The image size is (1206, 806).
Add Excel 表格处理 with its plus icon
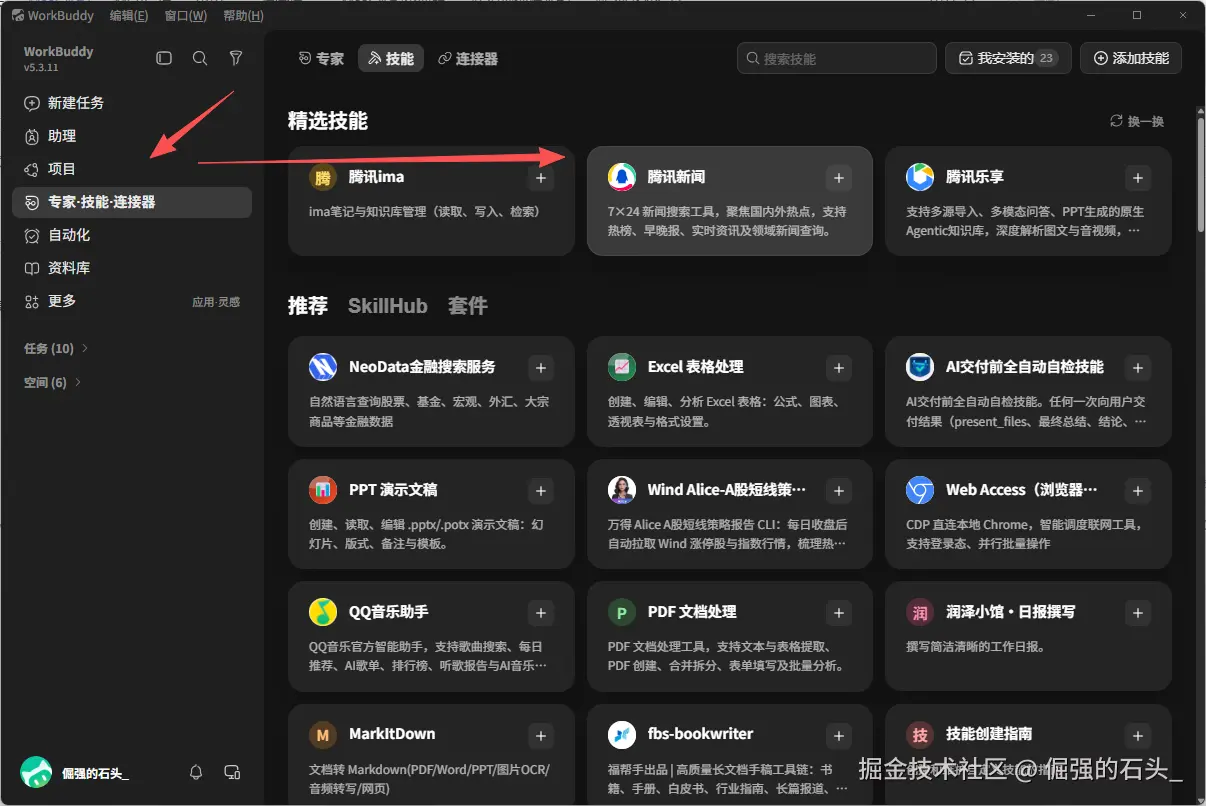[839, 368]
